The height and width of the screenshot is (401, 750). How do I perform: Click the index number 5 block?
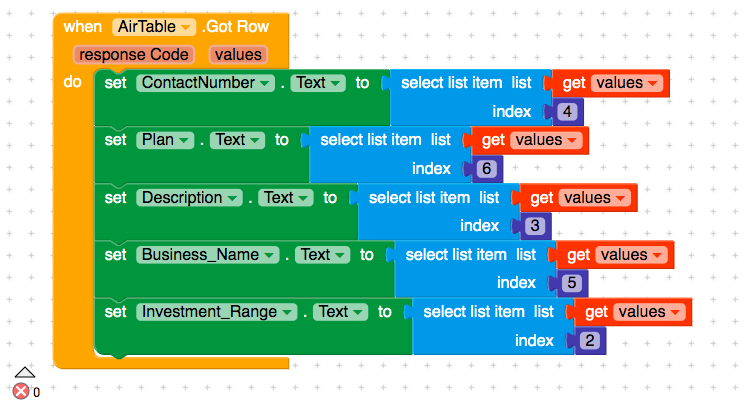[572, 283]
